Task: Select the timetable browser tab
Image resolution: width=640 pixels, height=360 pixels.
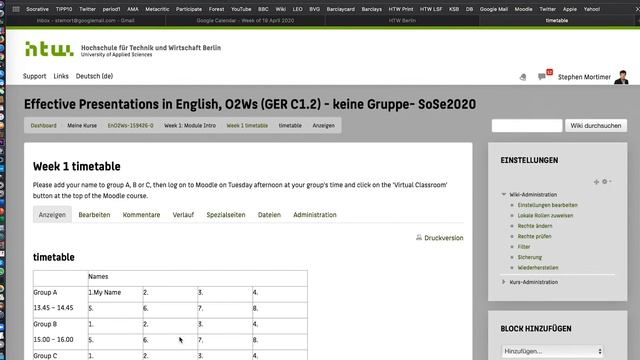Action: click(557, 20)
